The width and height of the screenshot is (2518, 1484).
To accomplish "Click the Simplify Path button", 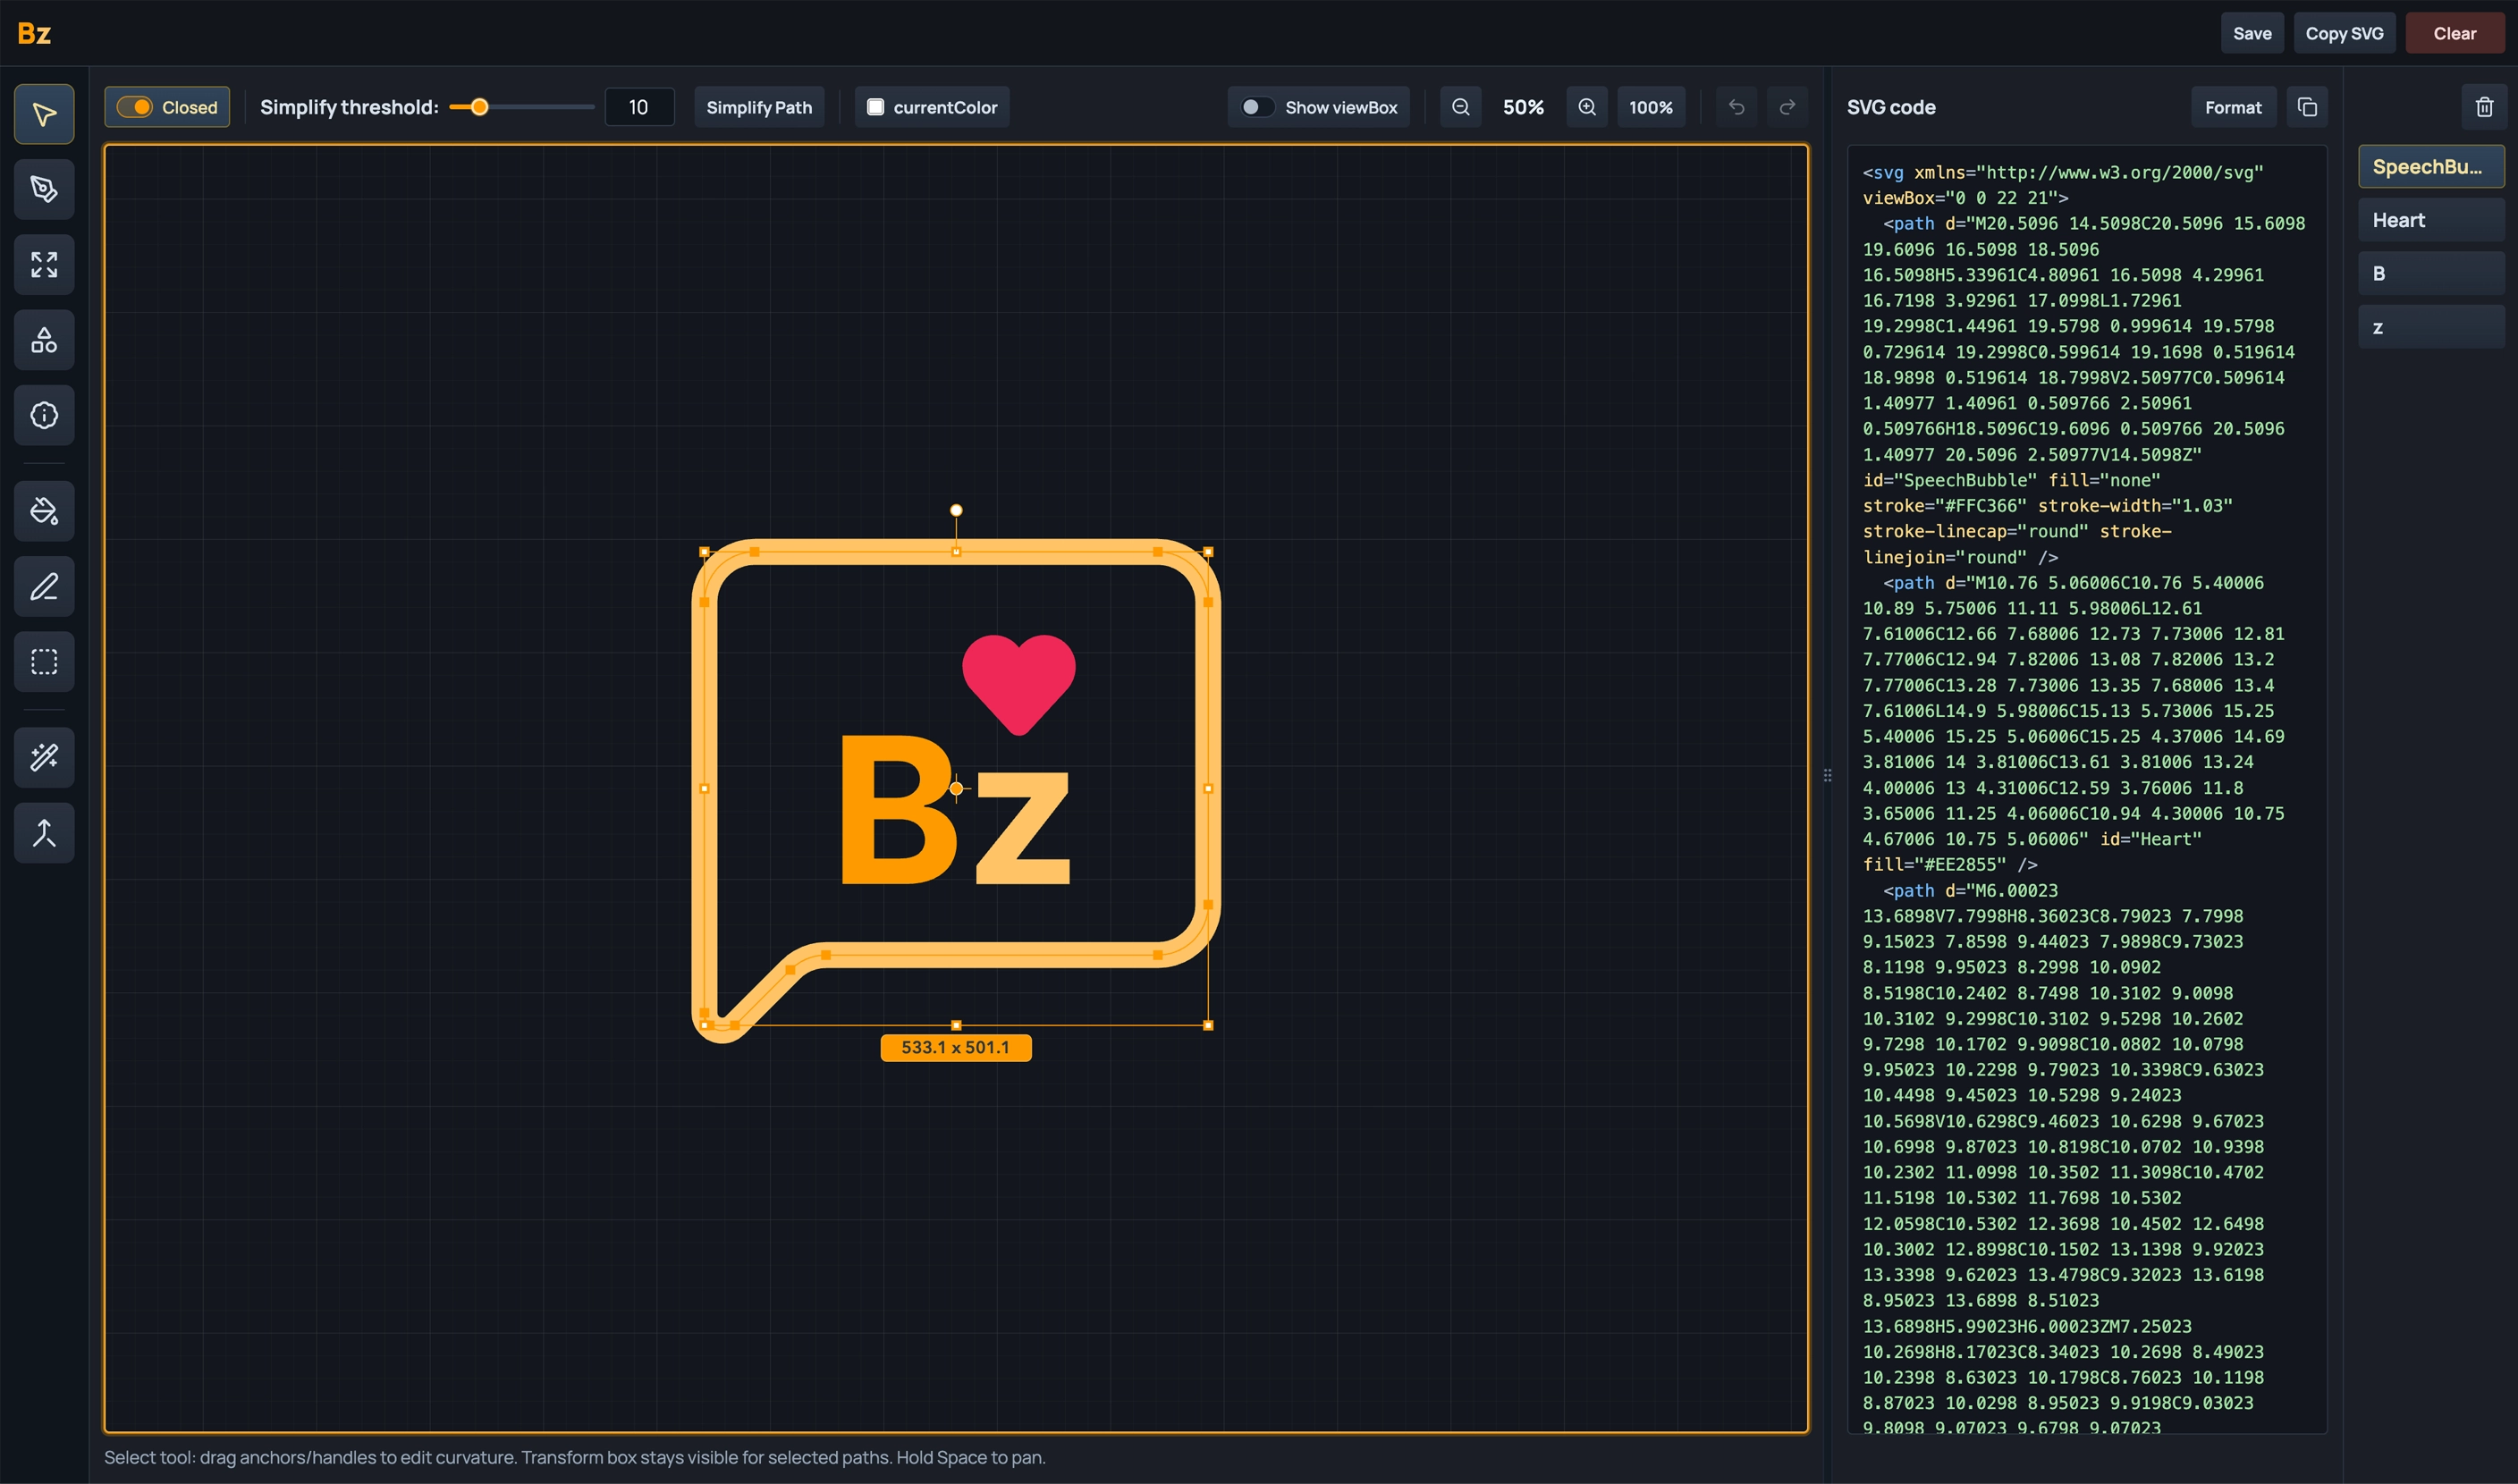I will (x=758, y=107).
